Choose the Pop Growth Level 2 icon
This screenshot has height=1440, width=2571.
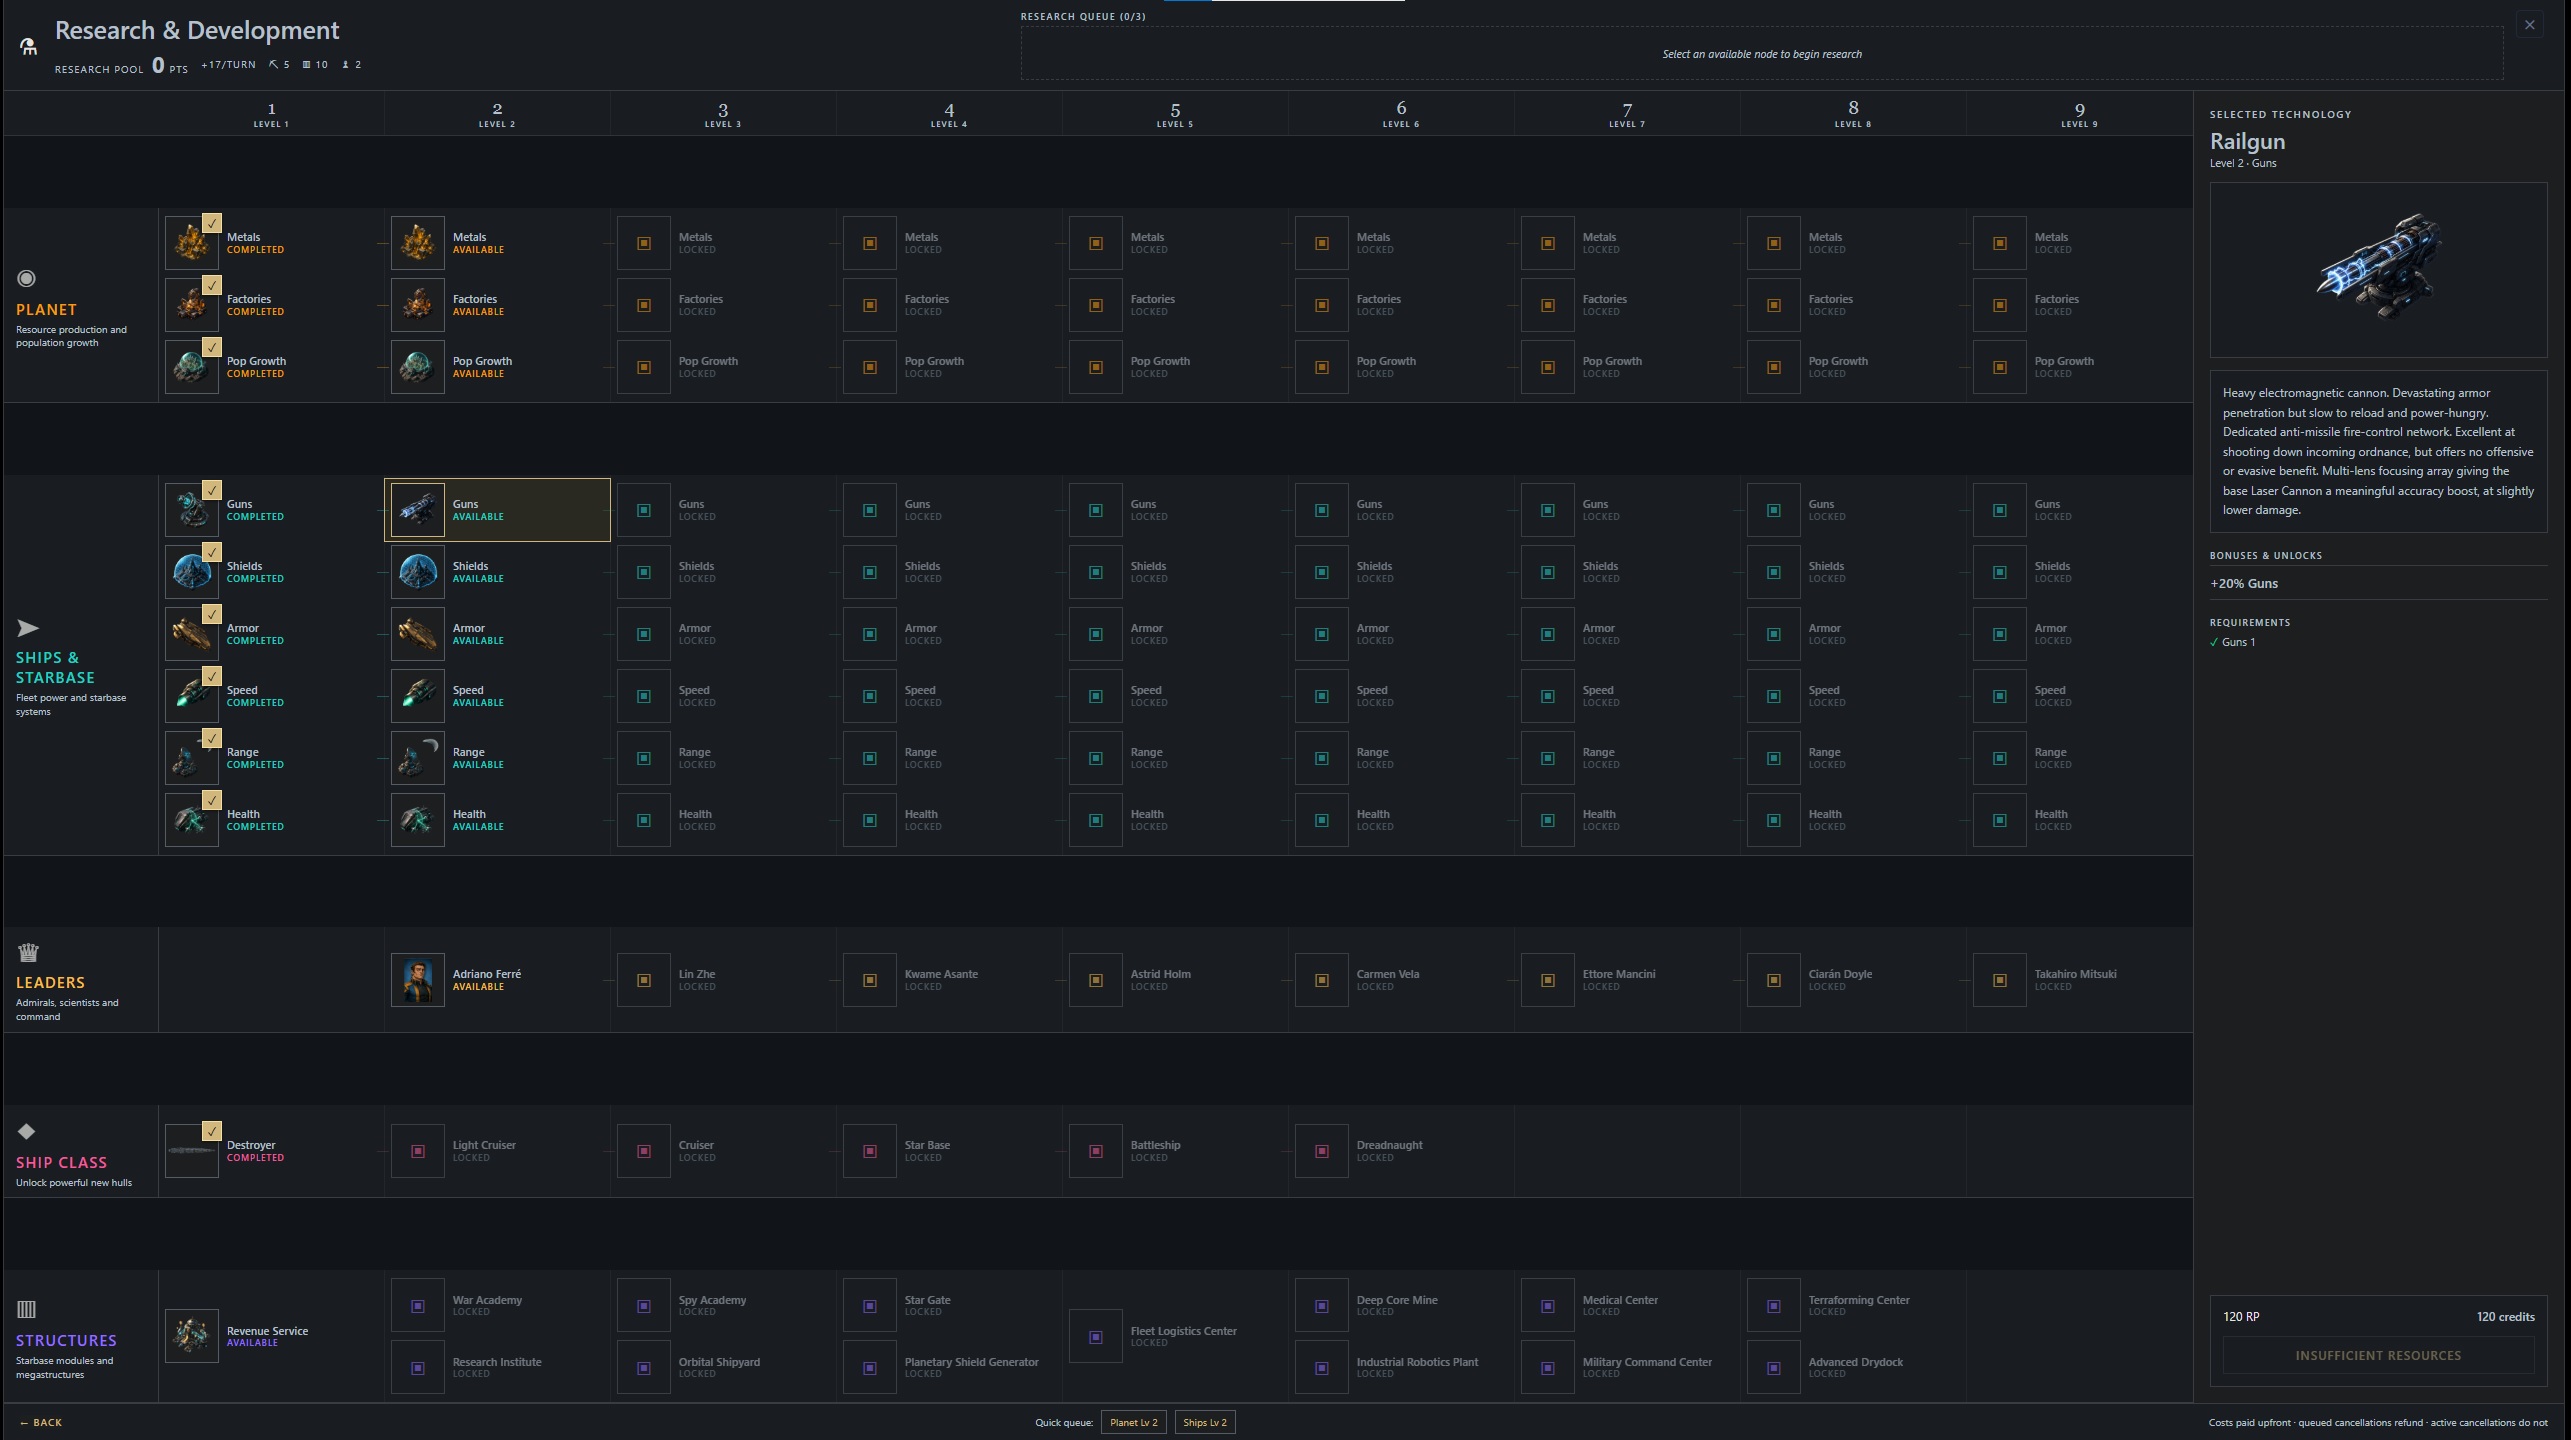417,367
